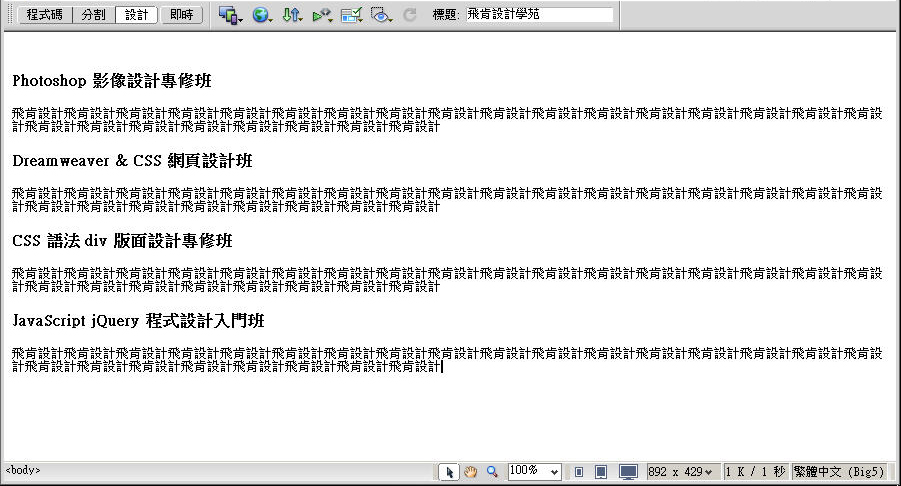Click the 繁體中文 (Big5) encoding indicator
This screenshot has height=486, width=901.
839,472
